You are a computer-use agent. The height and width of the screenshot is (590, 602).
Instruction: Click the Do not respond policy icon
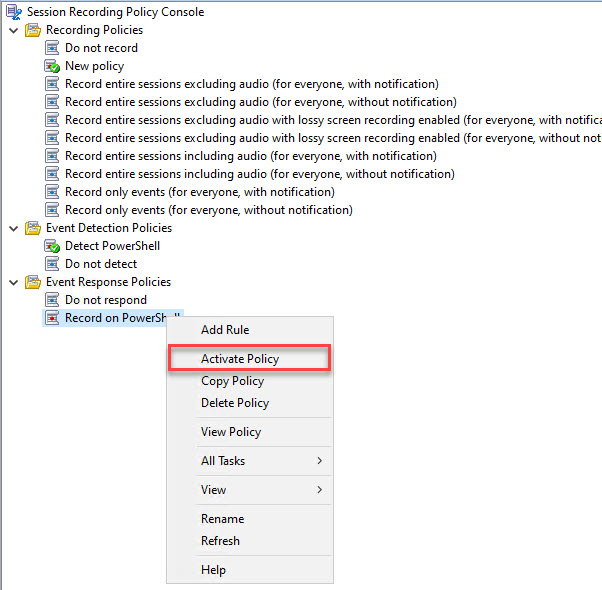tap(52, 300)
